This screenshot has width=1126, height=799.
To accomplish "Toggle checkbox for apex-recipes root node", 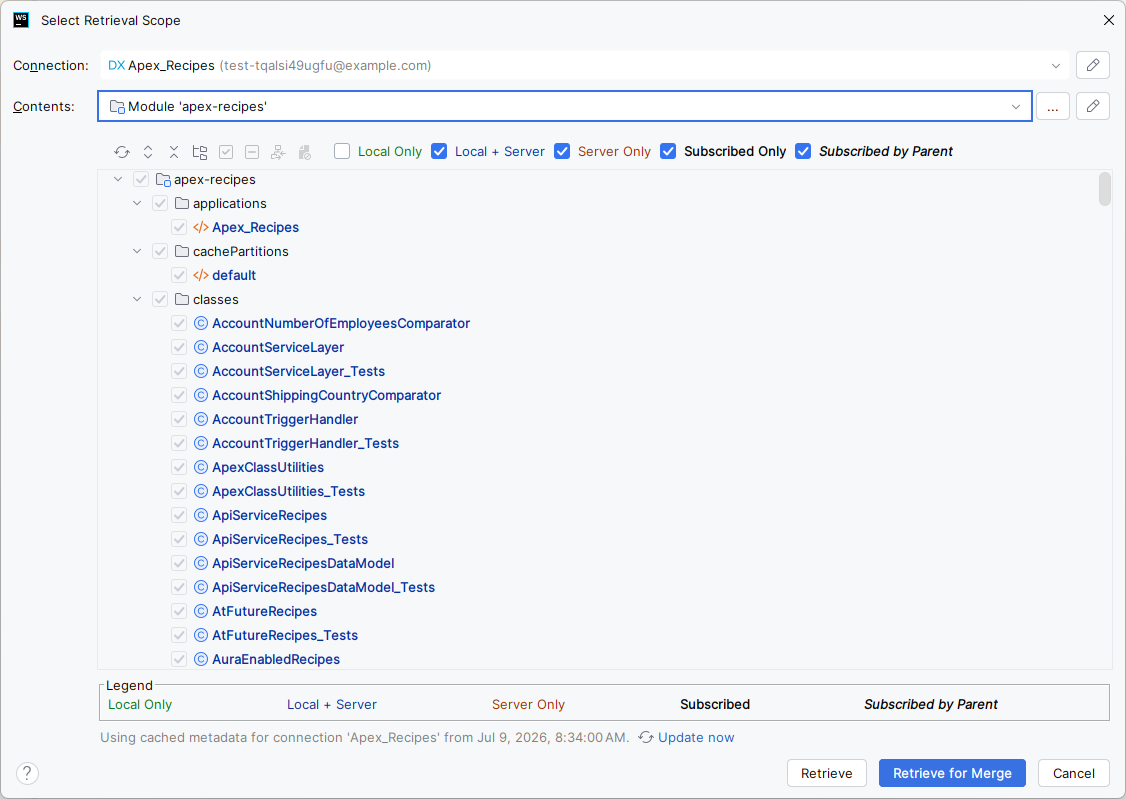I will point(141,179).
